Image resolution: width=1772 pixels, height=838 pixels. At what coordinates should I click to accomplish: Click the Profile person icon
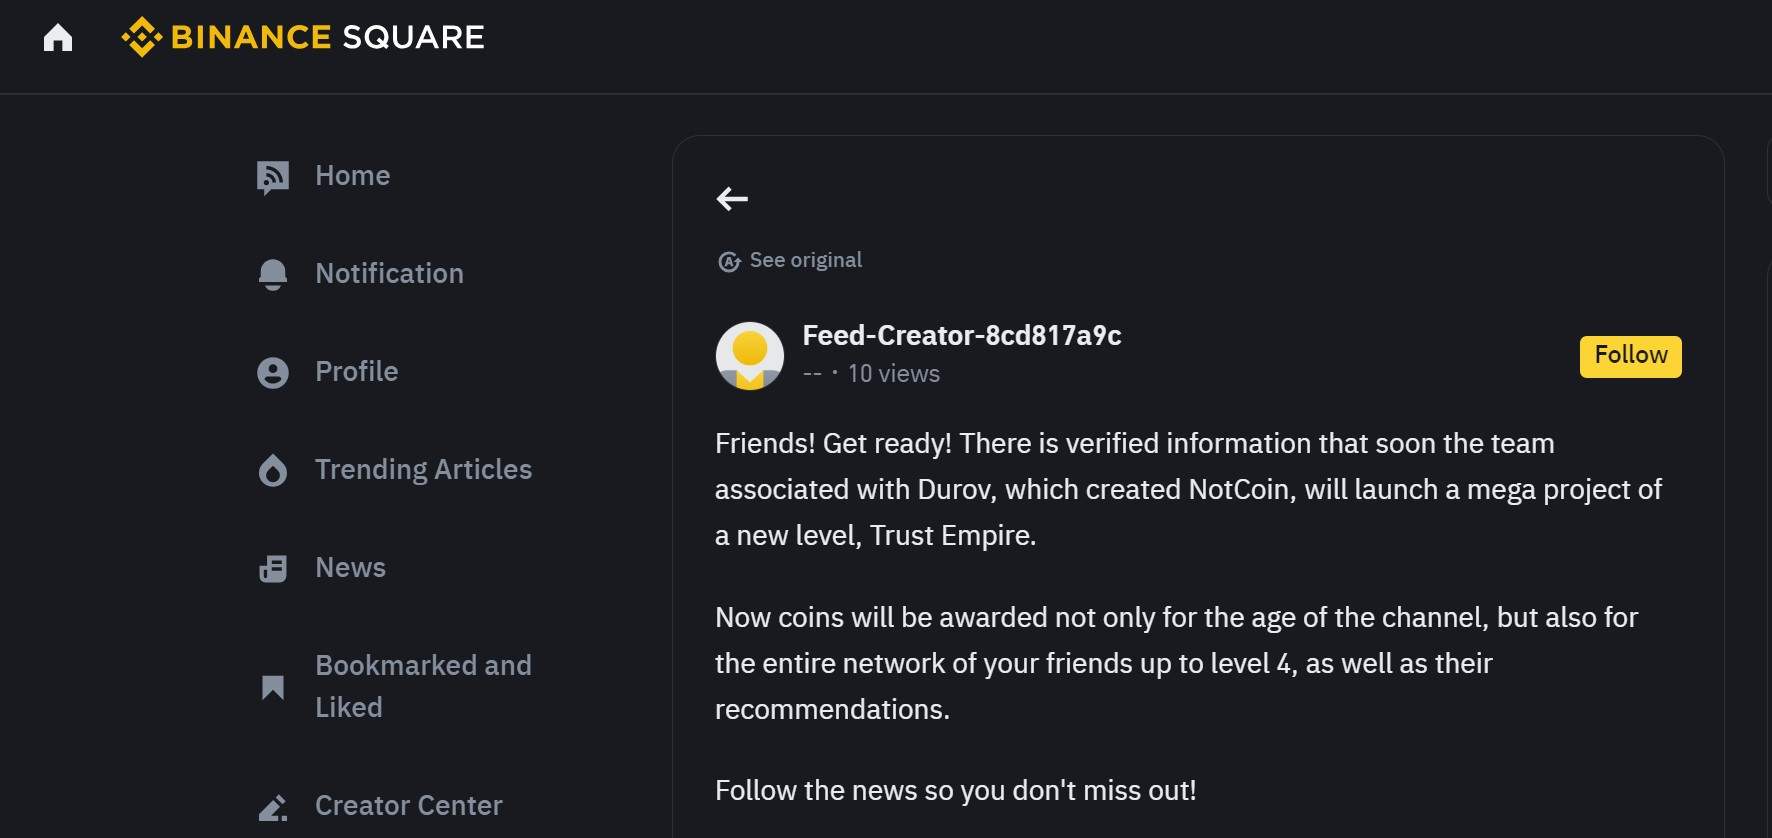click(x=272, y=372)
